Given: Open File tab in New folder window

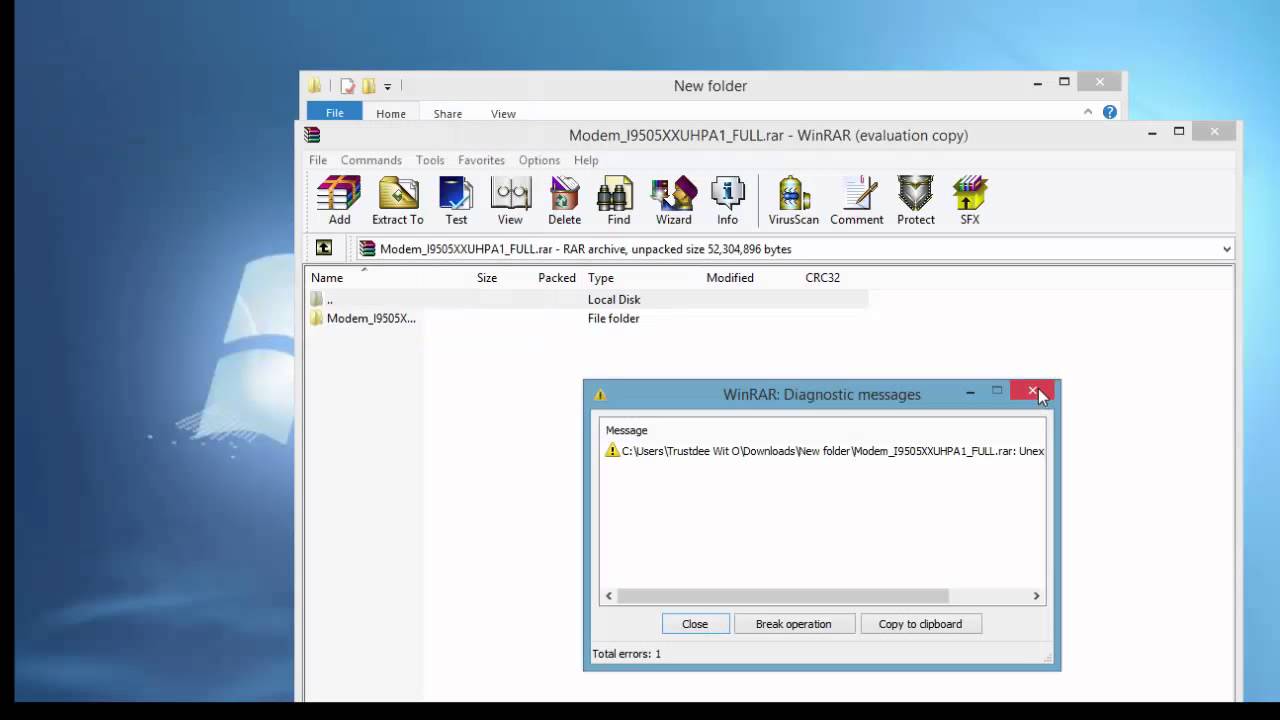Looking at the screenshot, I should (335, 113).
